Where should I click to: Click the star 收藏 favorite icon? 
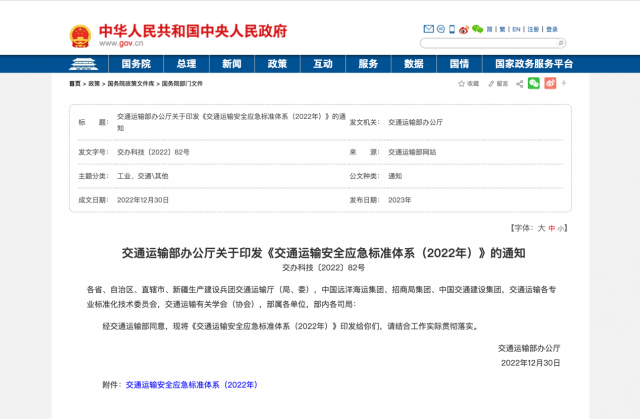click(x=468, y=84)
